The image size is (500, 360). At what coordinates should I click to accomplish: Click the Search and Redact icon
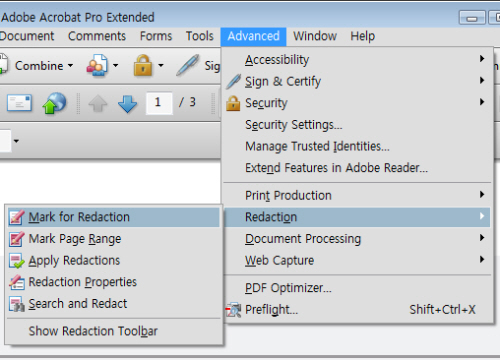click(x=17, y=304)
